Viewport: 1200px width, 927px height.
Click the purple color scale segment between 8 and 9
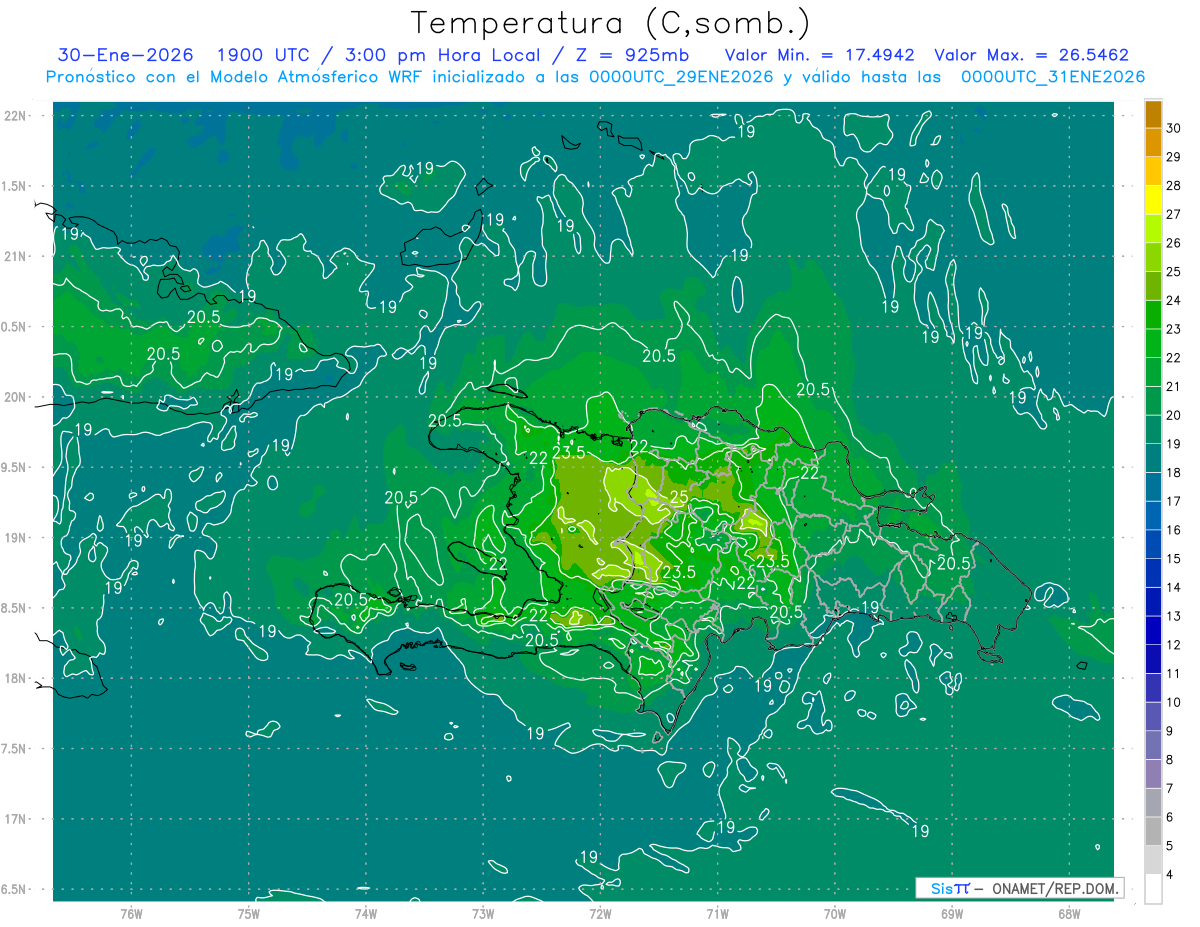click(x=1153, y=745)
